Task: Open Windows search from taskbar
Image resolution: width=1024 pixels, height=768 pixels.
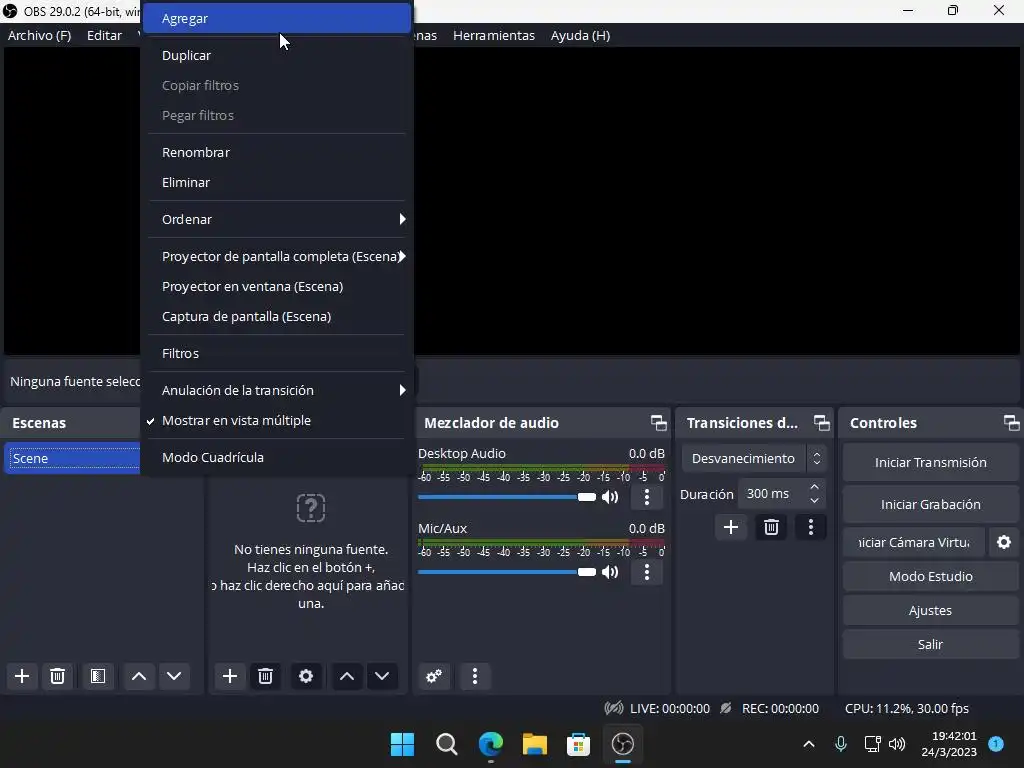Action: click(447, 744)
